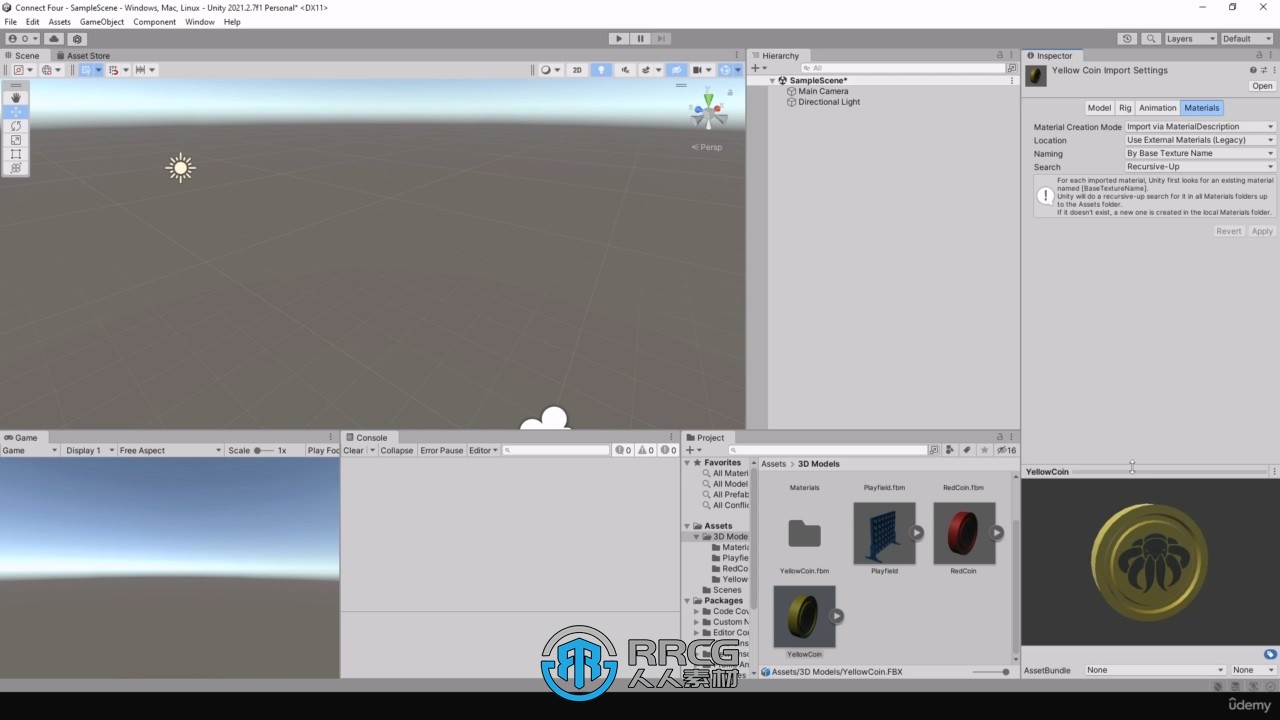Screen dimensions: 1280x720
Task: Click the Apply button
Action: coord(1262,231)
